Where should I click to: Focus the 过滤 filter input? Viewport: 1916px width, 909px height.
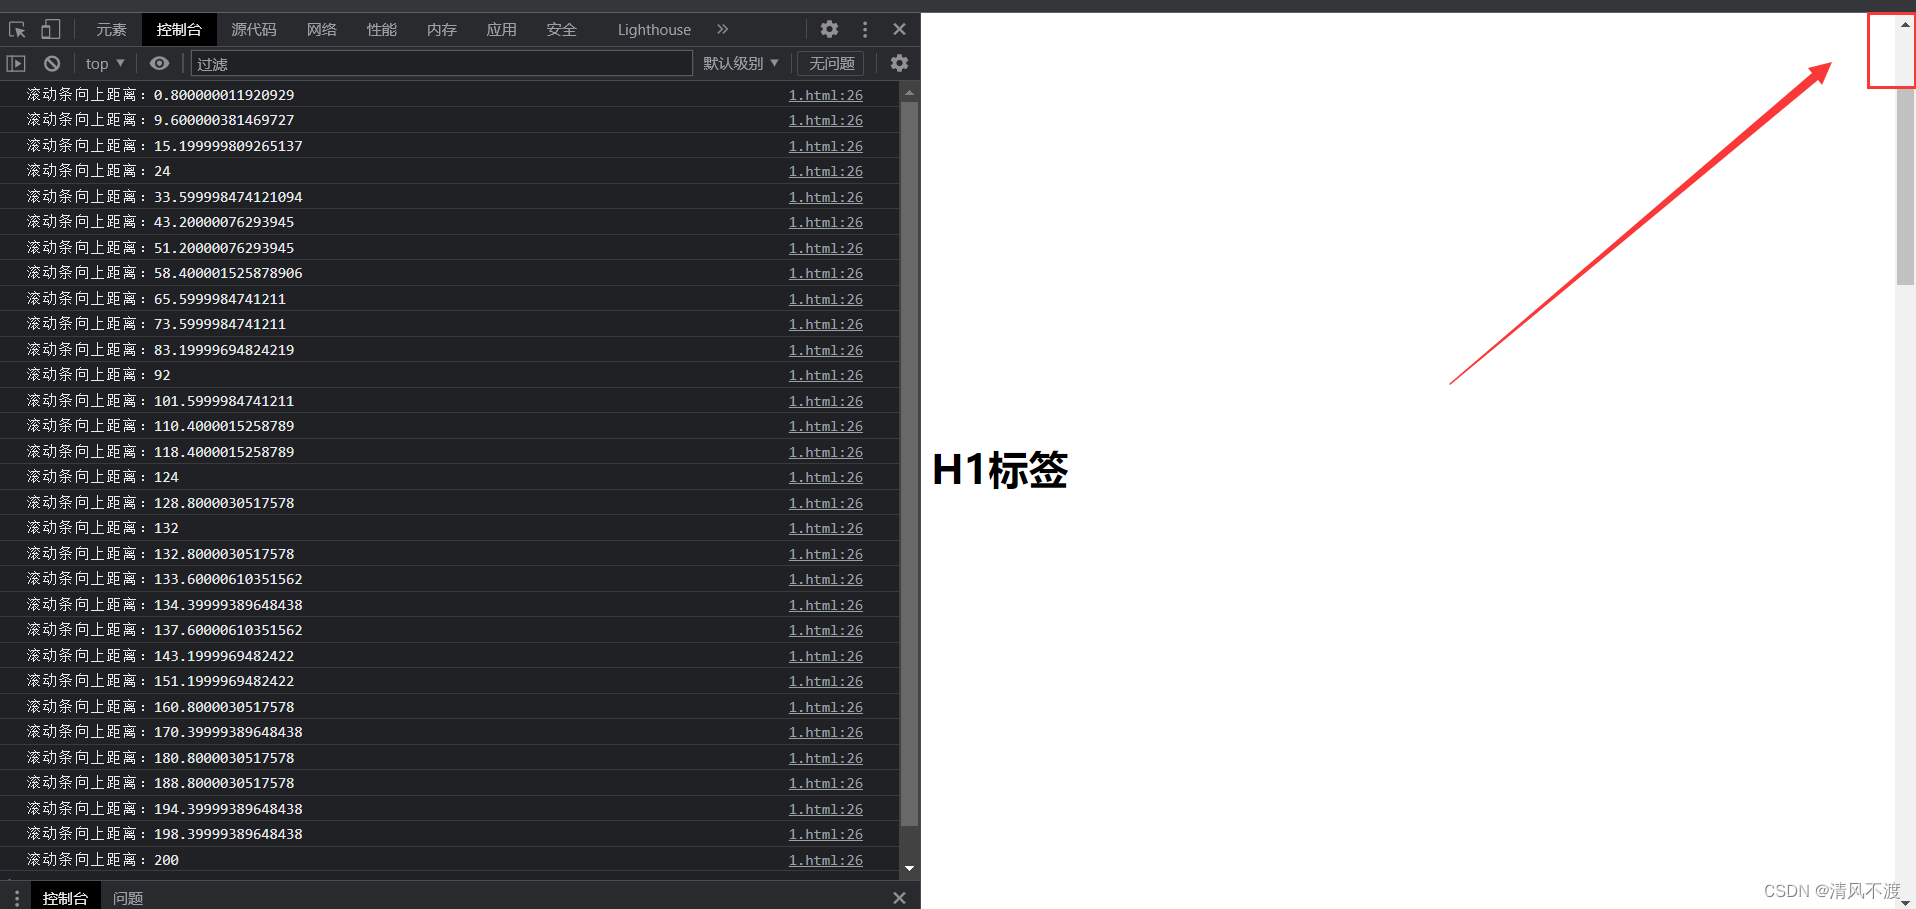pos(441,63)
